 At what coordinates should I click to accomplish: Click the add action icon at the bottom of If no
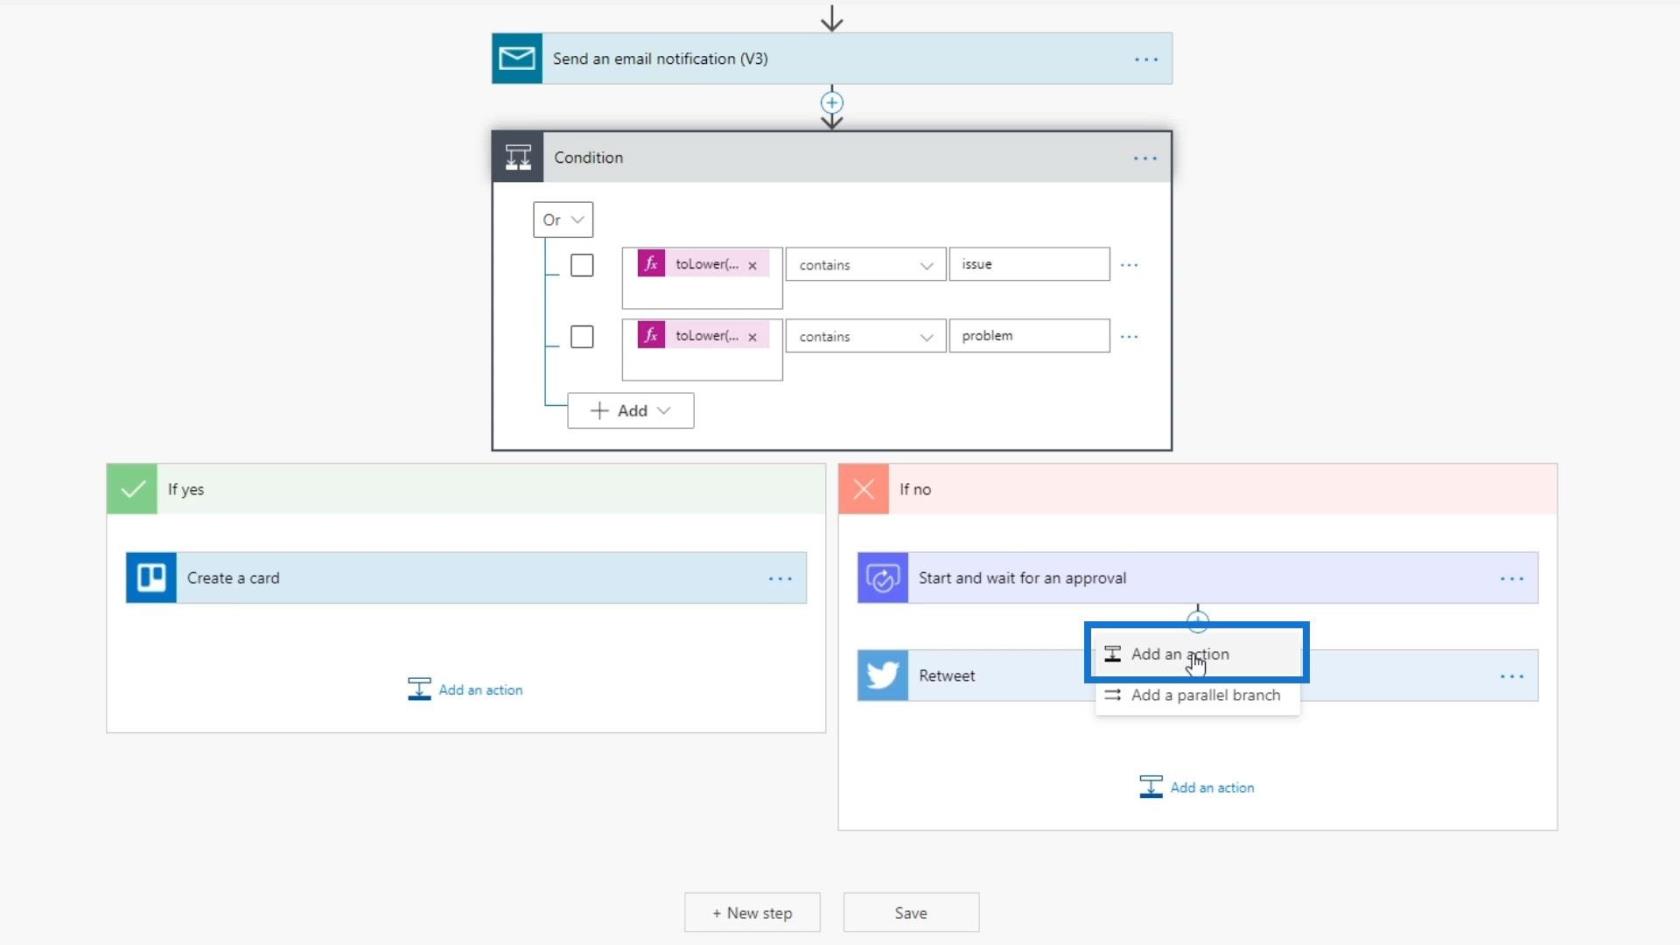click(x=1151, y=787)
